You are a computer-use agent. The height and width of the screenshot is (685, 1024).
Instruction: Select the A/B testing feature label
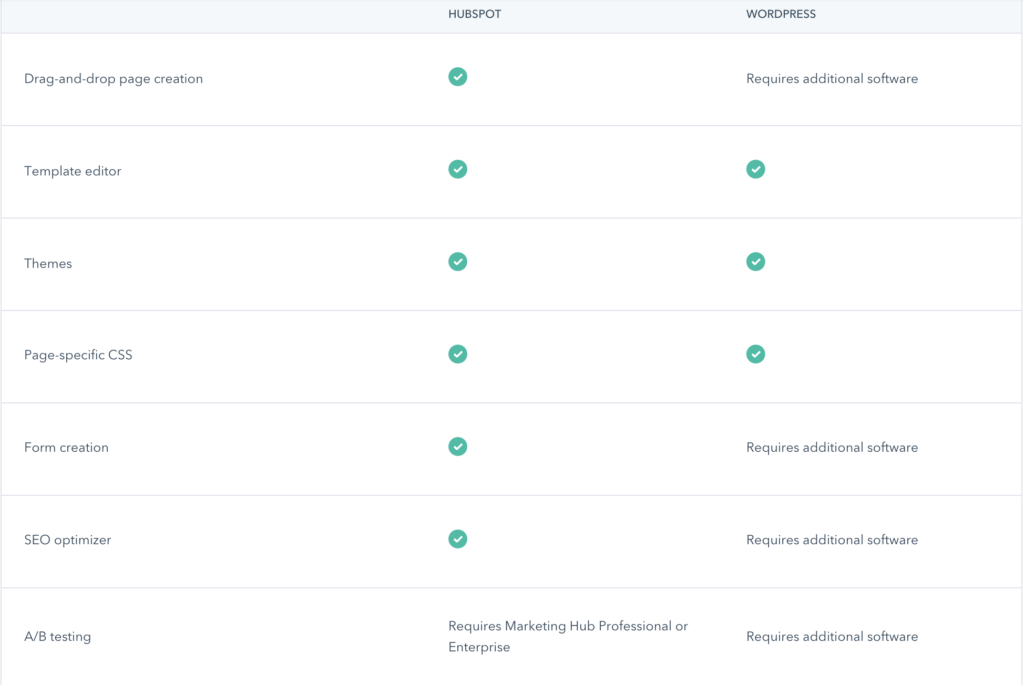click(x=56, y=636)
